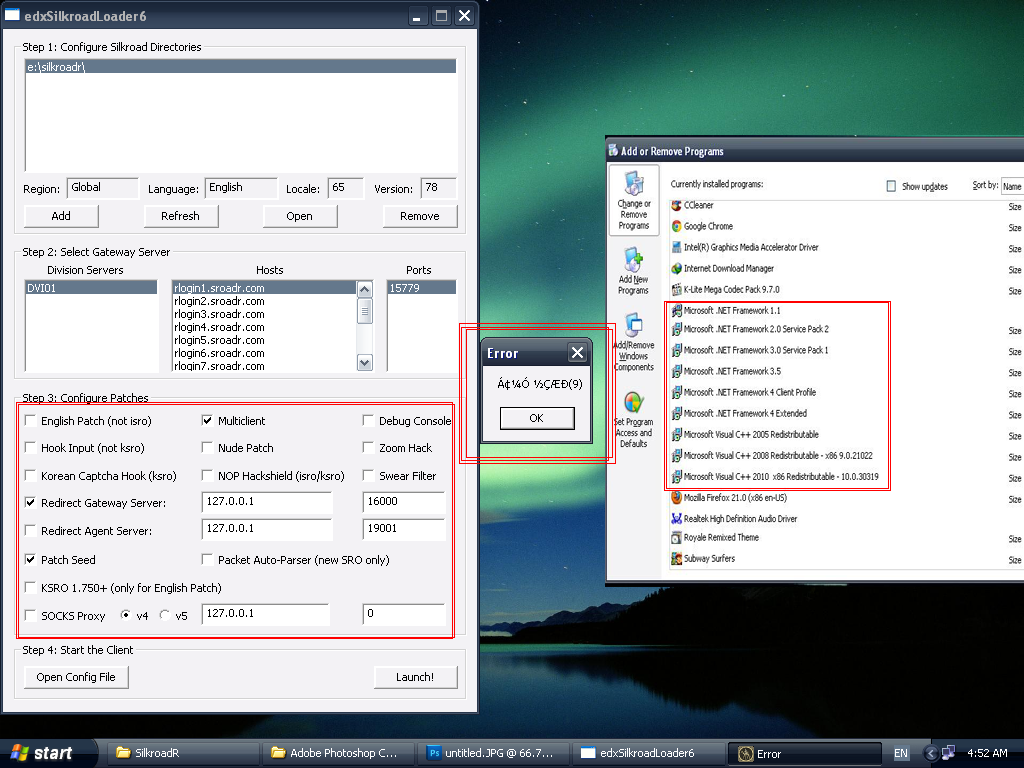Viewport: 1024px width, 768px height.
Task: Select the Subway Surfers program icon
Action: (677, 558)
